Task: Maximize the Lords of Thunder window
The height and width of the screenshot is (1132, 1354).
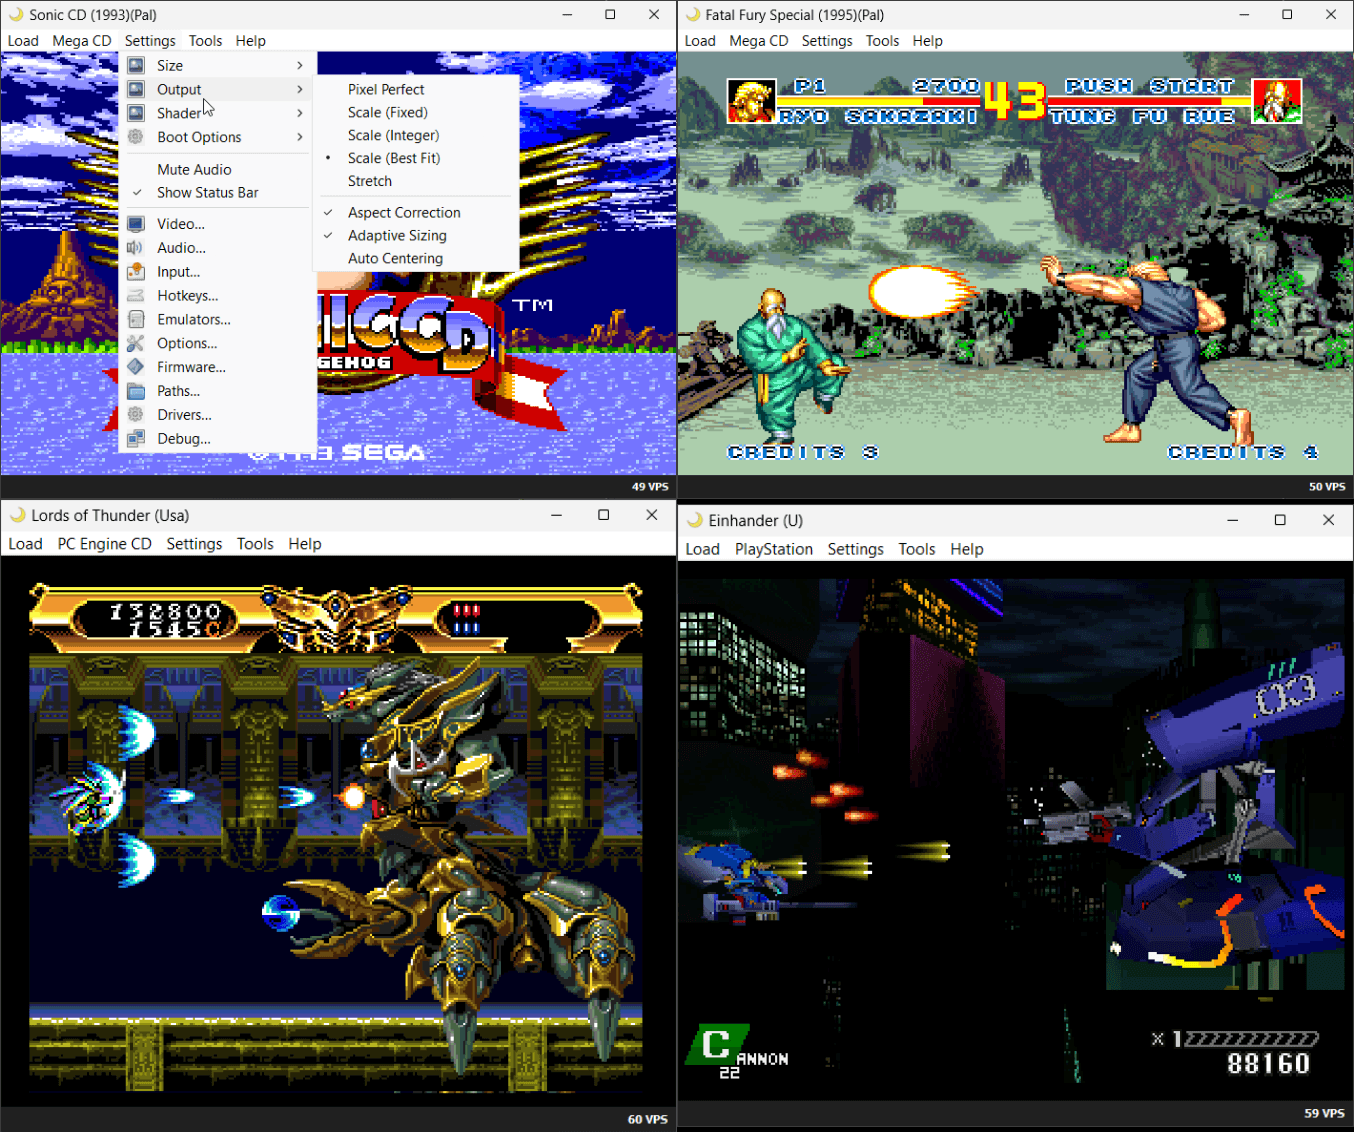Action: pyautogui.click(x=604, y=515)
